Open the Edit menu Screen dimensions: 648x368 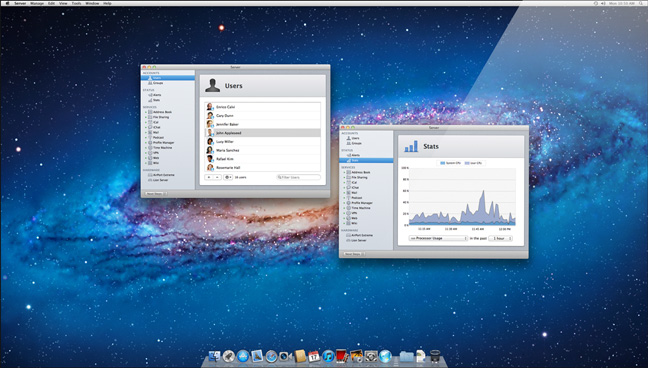click(x=51, y=3)
